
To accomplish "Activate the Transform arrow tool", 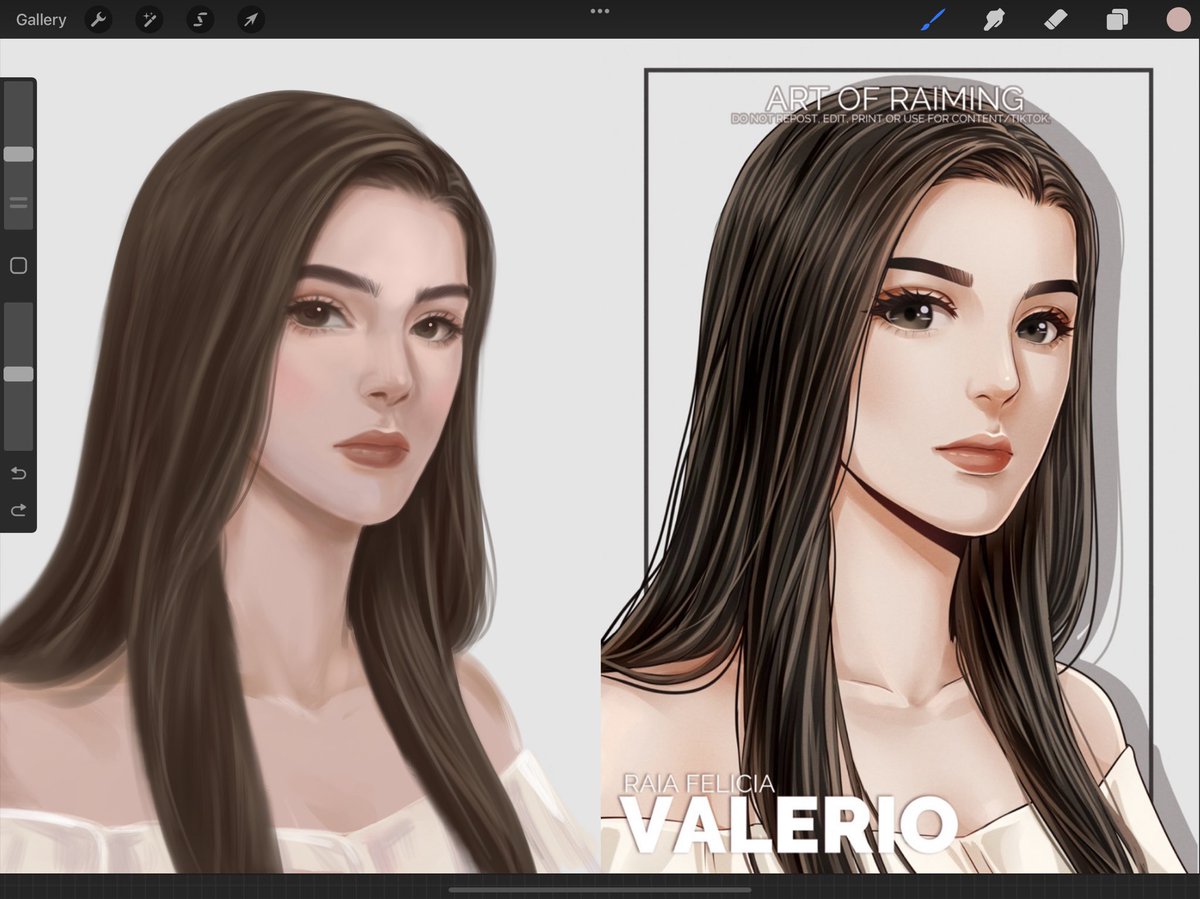I will (251, 19).
